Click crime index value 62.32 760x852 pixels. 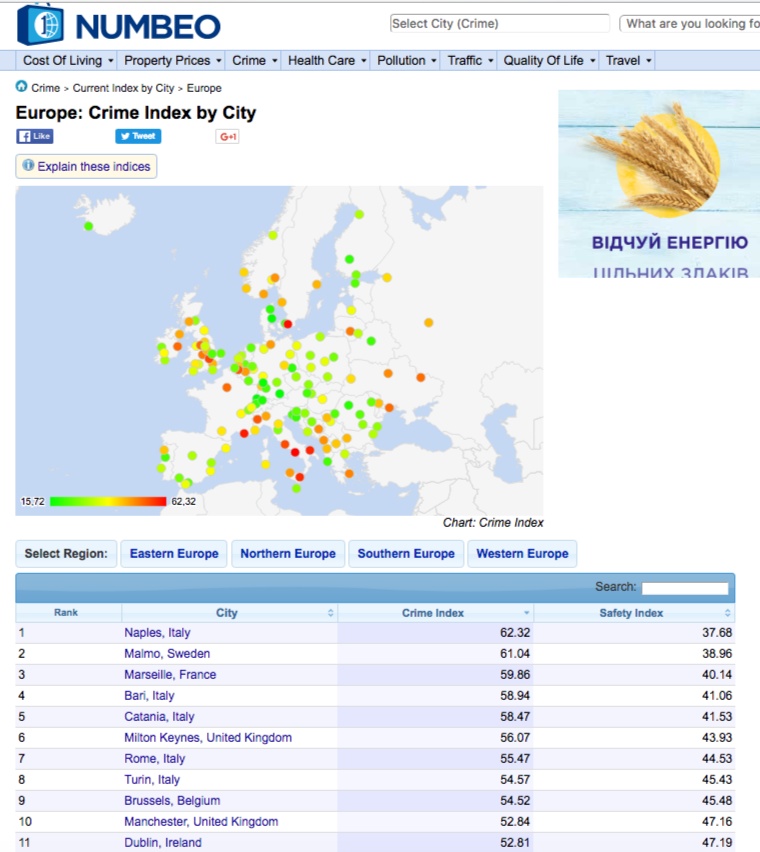(x=514, y=632)
